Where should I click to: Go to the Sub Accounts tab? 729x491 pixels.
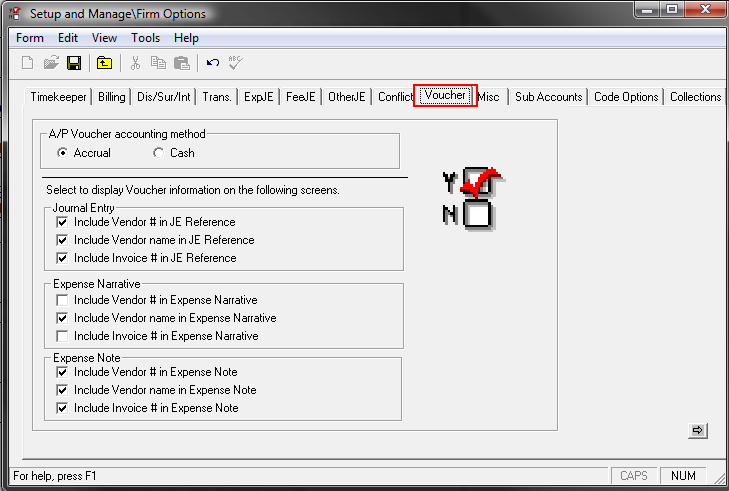tap(548, 97)
